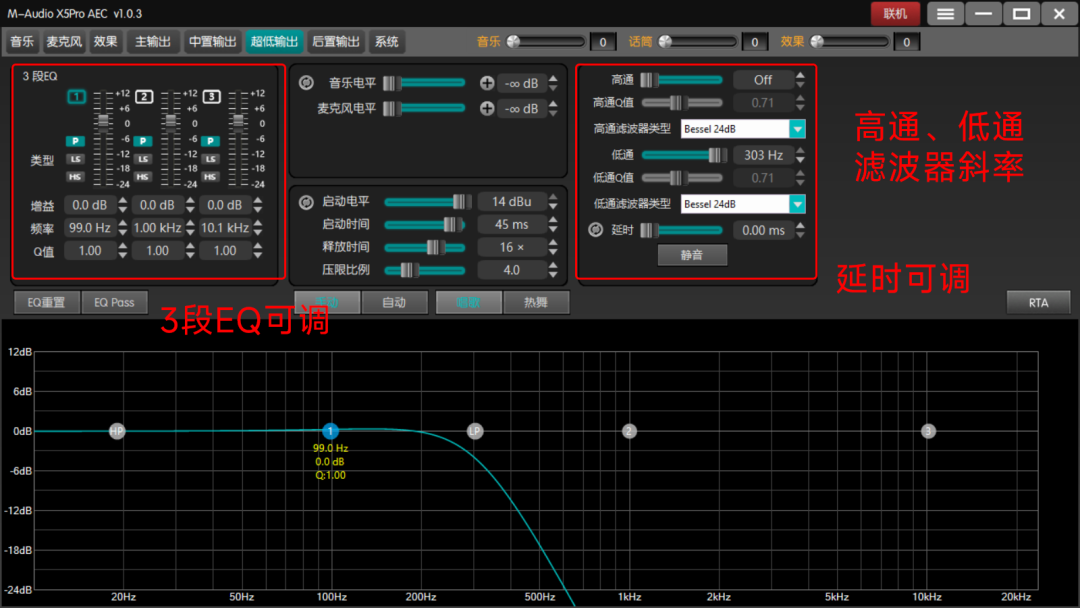
Task: Click the EQ Pass button
Action: coord(114,302)
